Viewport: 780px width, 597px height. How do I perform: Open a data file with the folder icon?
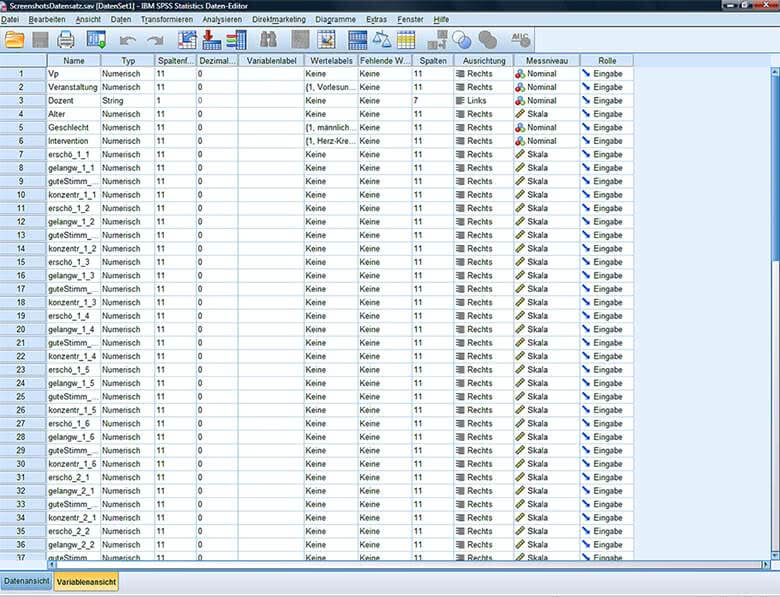tap(14, 39)
